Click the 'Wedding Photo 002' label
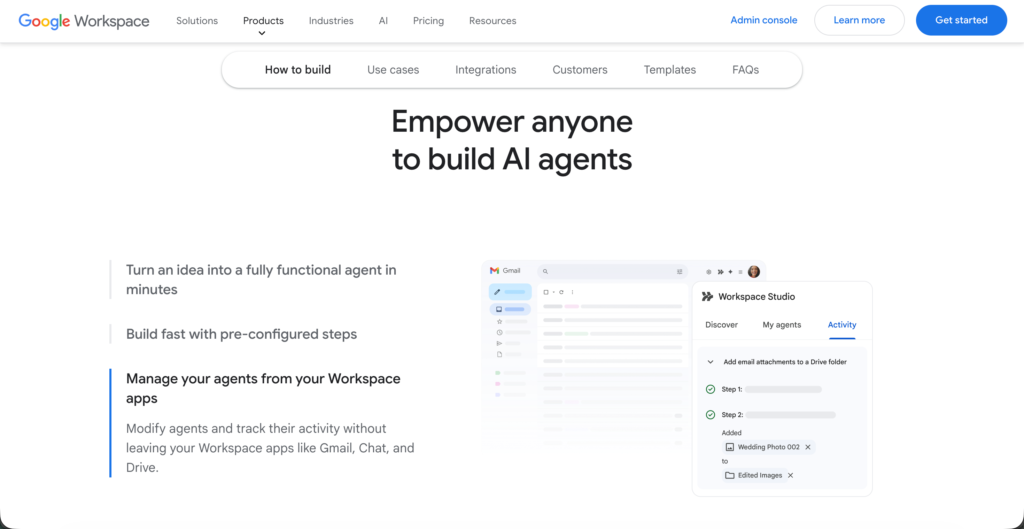The width and height of the screenshot is (1024, 529). 769,447
